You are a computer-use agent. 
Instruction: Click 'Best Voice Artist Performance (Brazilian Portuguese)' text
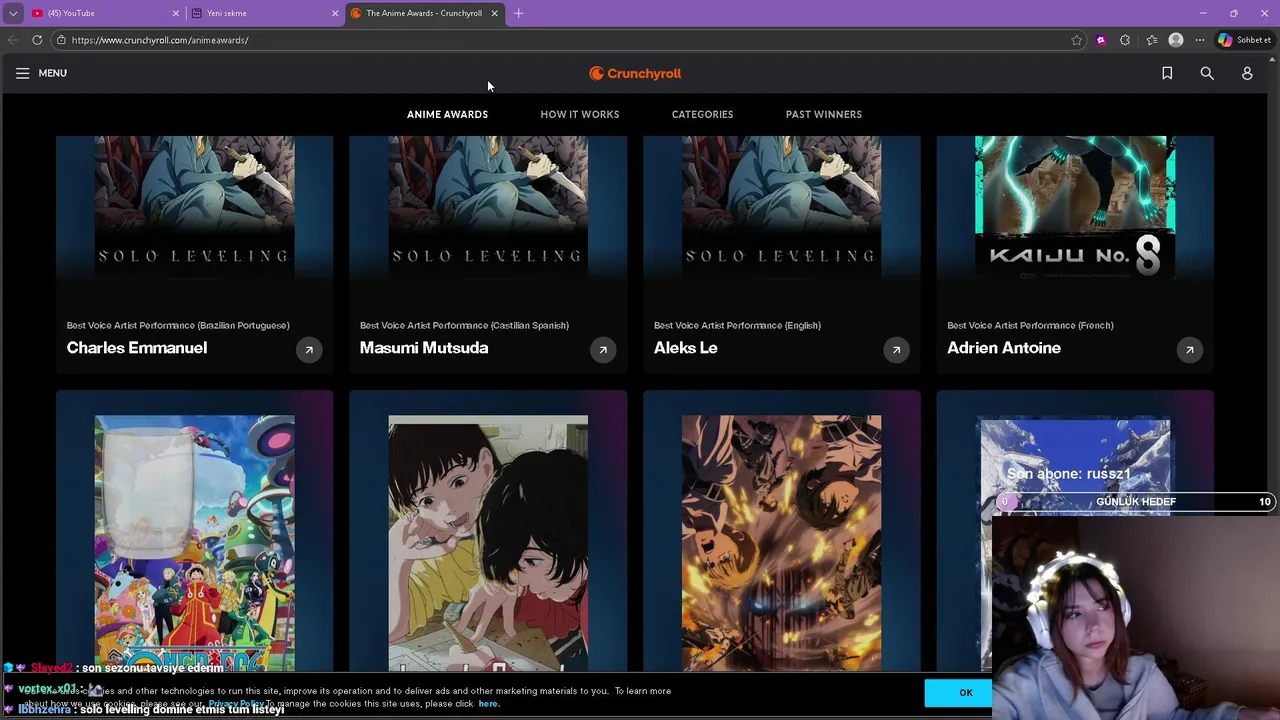pyautogui.click(x=178, y=325)
